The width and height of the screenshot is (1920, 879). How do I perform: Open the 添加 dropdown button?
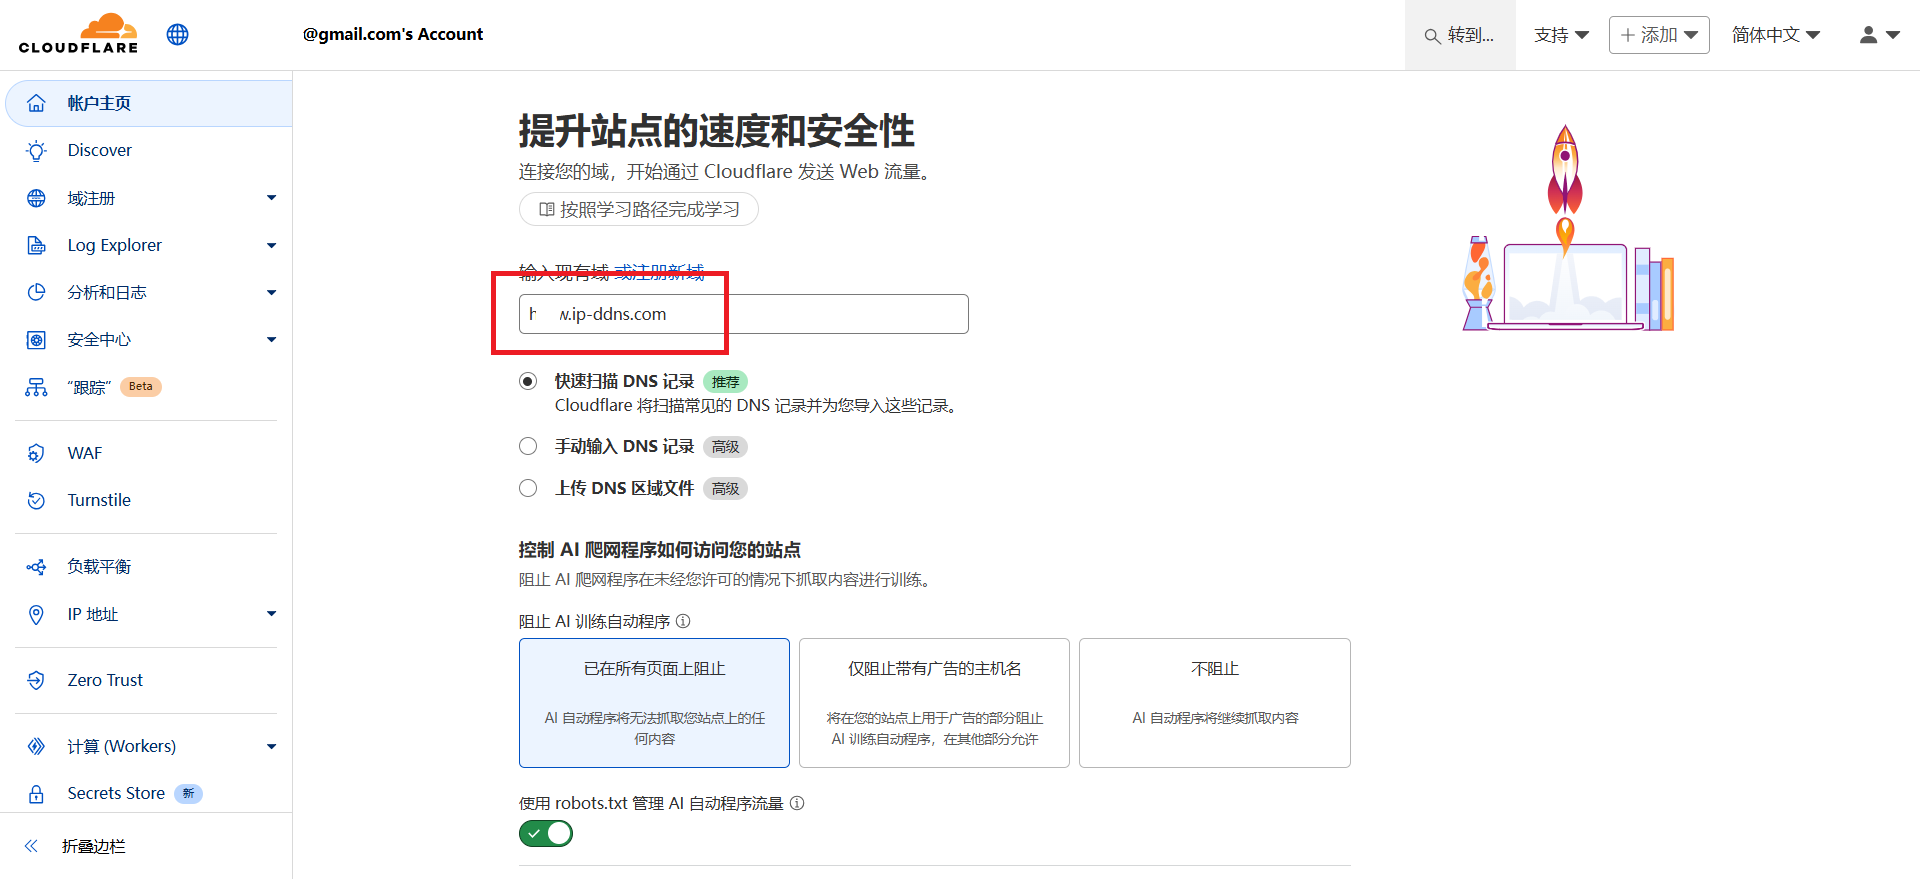click(x=1658, y=35)
